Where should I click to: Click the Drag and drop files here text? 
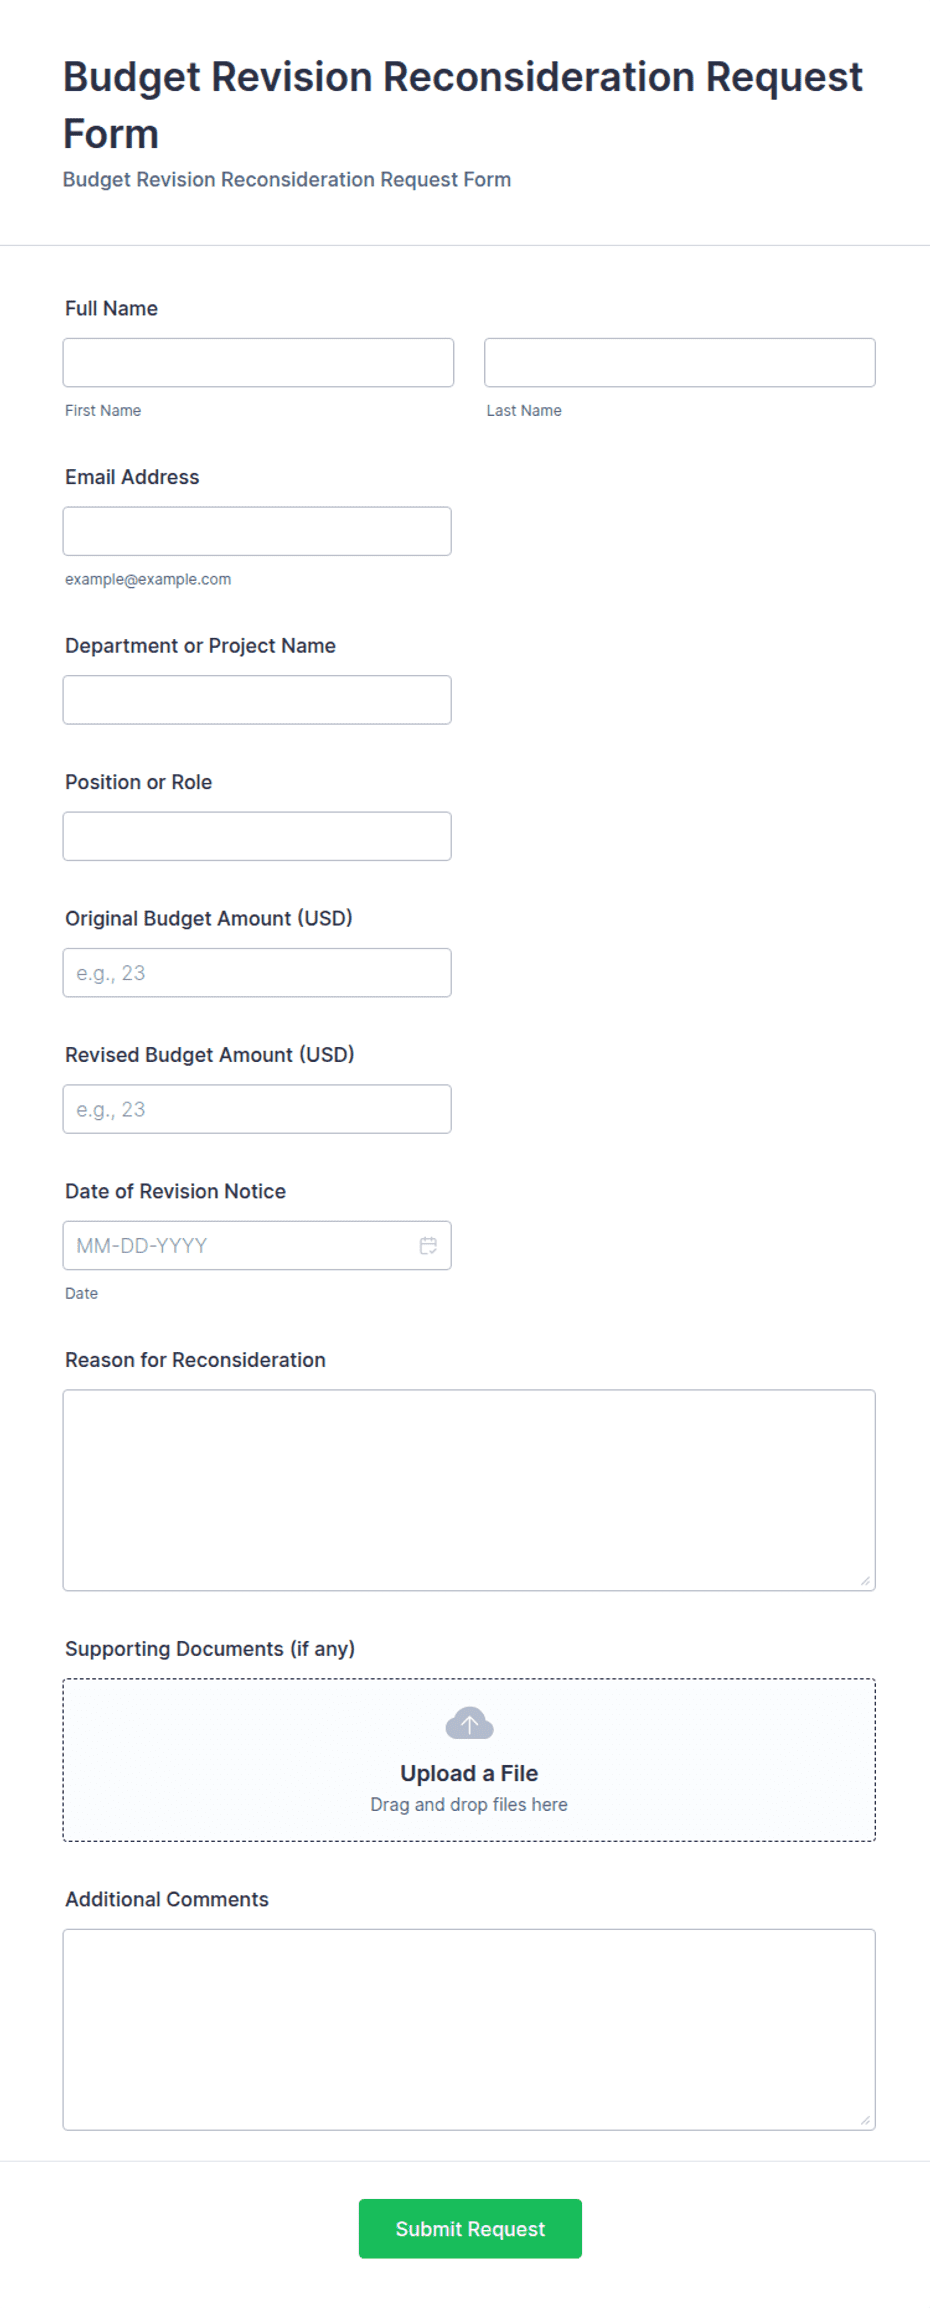[x=469, y=1804]
